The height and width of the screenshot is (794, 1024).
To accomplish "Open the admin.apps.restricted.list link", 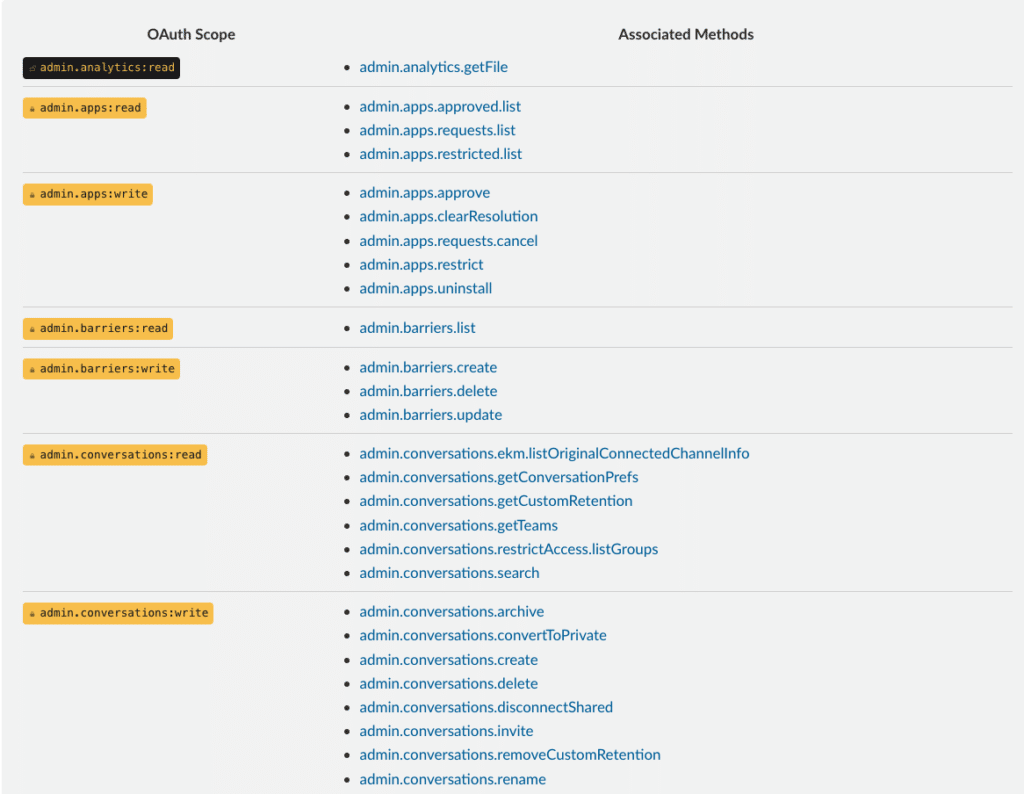I will tap(441, 154).
